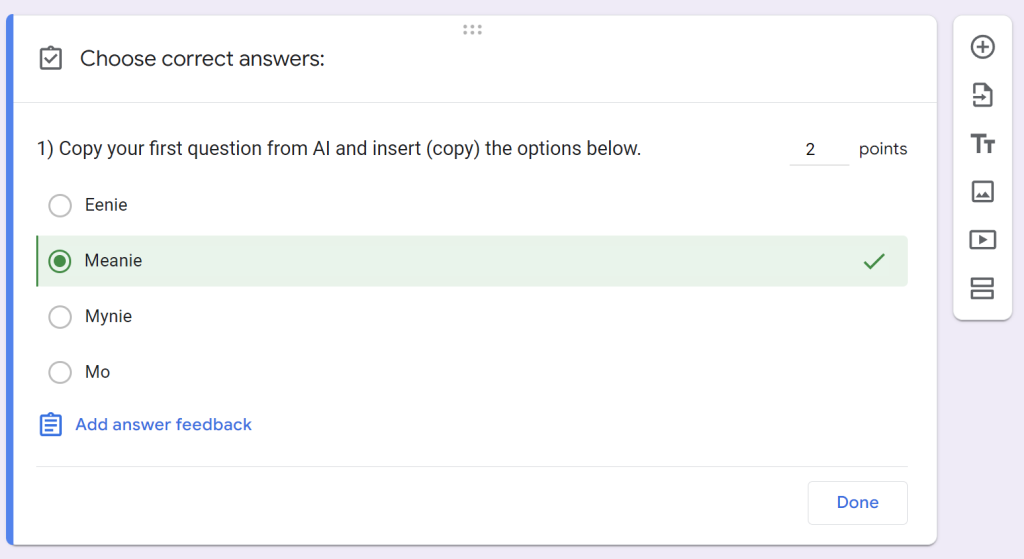Select the Mo radio option
This screenshot has height=559, width=1024.
click(60, 372)
